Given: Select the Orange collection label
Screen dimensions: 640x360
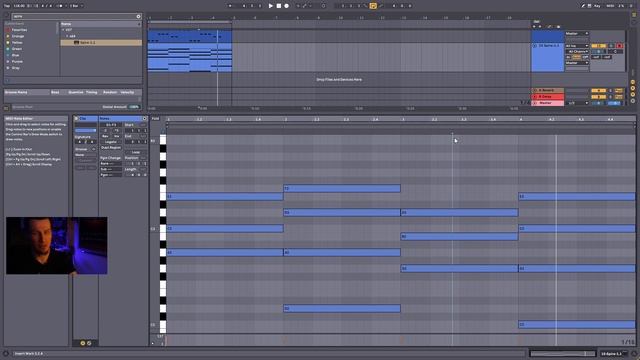Looking at the screenshot, I should pos(18,36).
